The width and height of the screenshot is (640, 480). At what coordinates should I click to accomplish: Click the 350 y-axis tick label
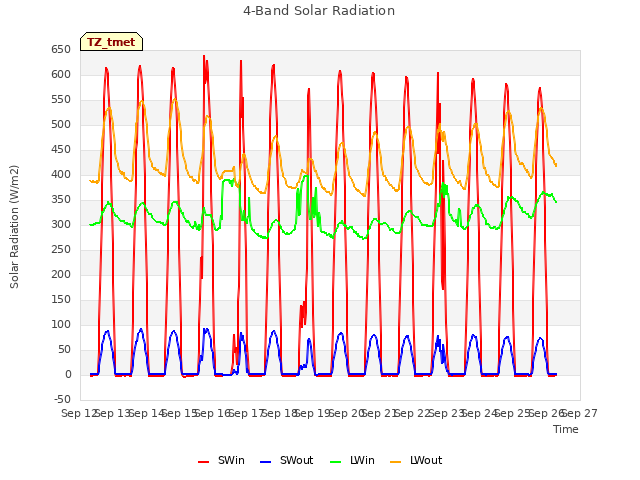(x=61, y=200)
